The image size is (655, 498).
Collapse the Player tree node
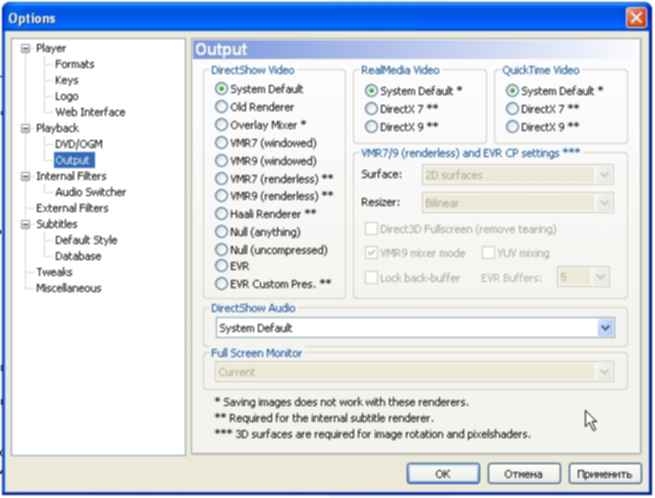click(26, 48)
